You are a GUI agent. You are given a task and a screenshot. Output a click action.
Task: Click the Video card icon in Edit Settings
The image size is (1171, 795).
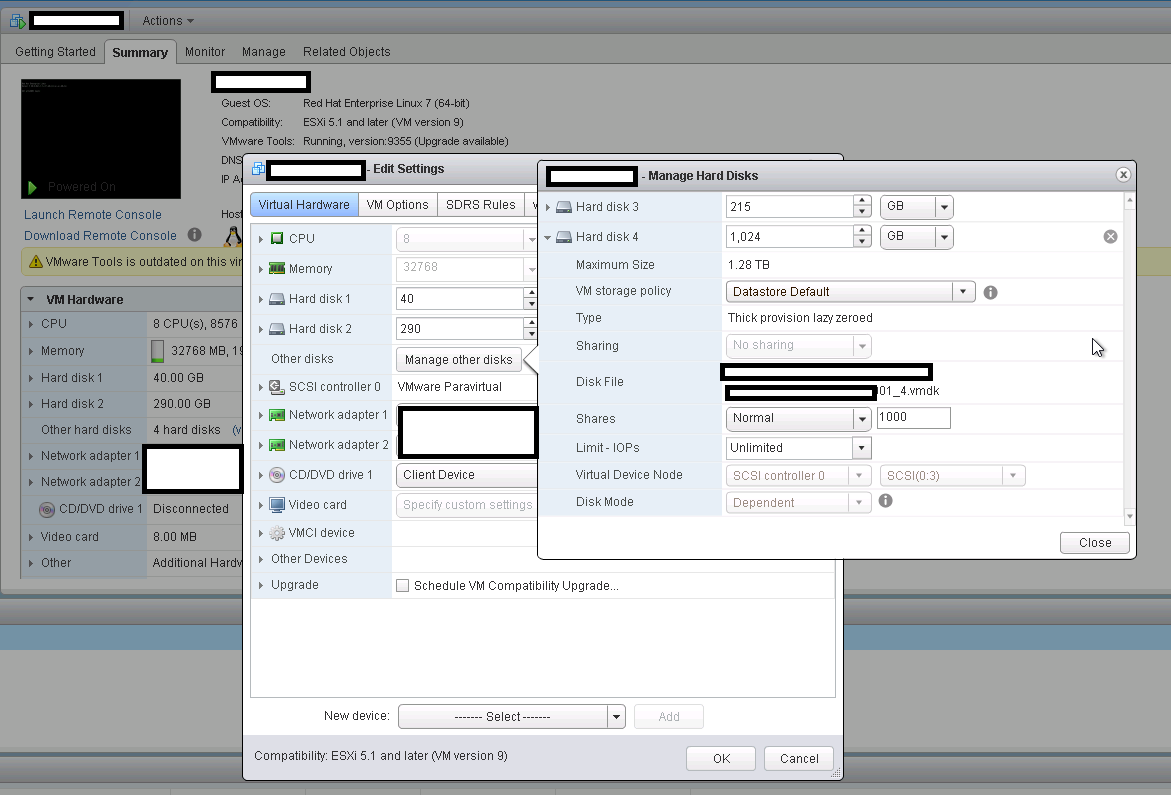coord(277,505)
